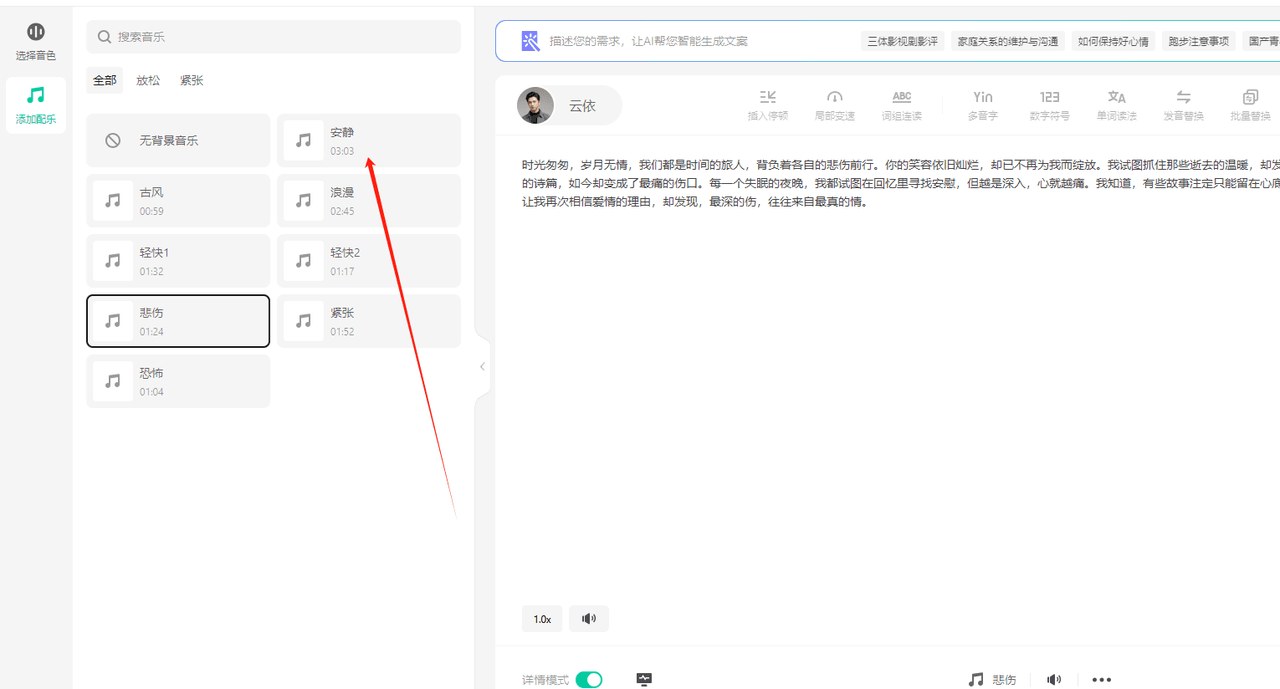Choose the 轻快1 music track
The height and width of the screenshot is (689, 1280).
click(178, 260)
